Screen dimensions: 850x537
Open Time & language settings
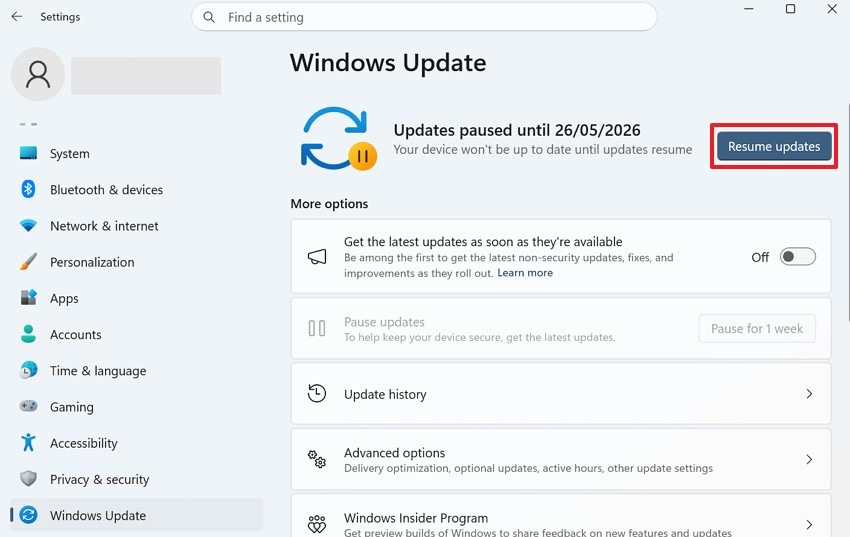137,371
